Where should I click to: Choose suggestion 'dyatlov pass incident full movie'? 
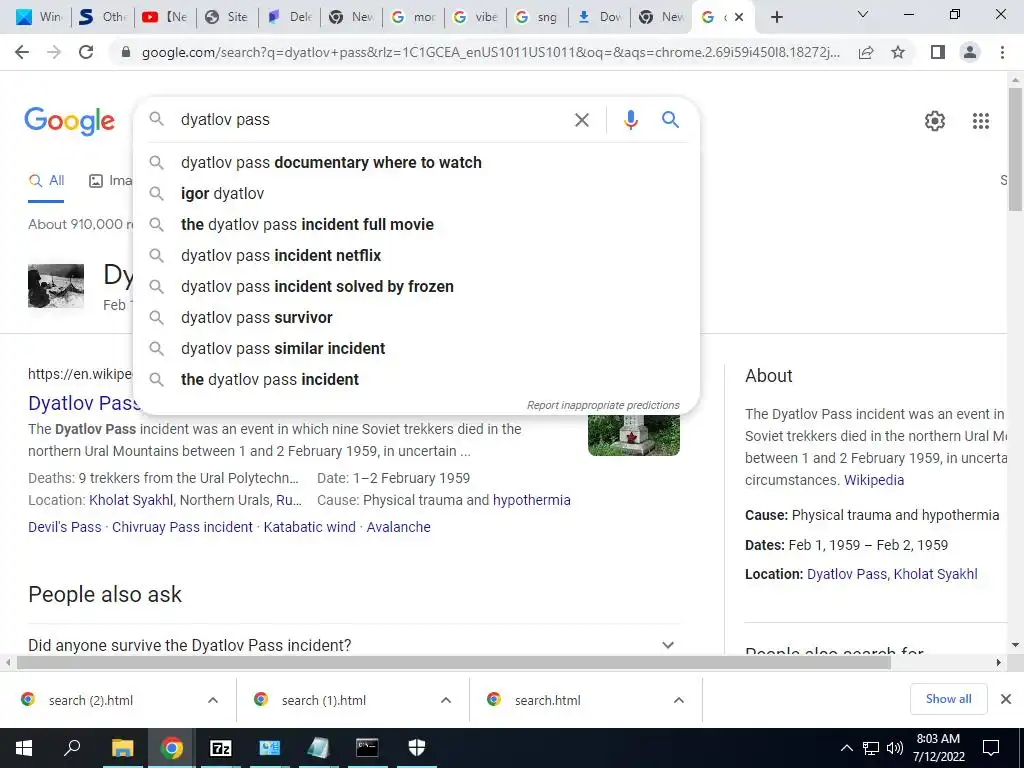click(417, 225)
